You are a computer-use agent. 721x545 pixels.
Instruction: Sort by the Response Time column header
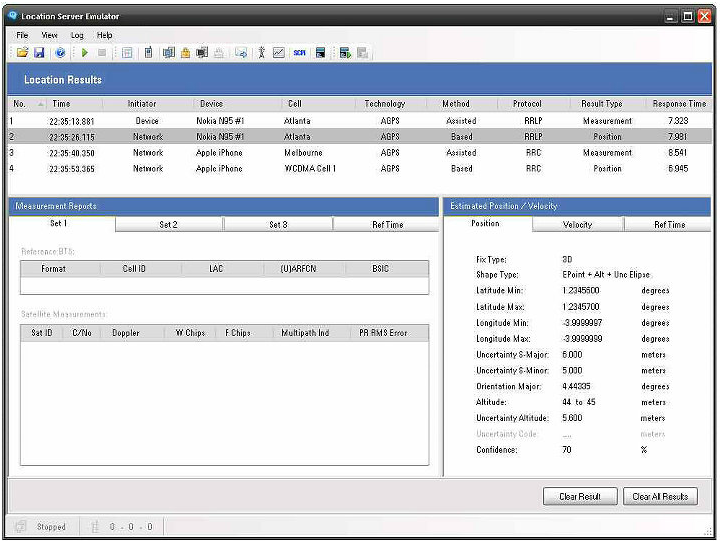(x=679, y=104)
